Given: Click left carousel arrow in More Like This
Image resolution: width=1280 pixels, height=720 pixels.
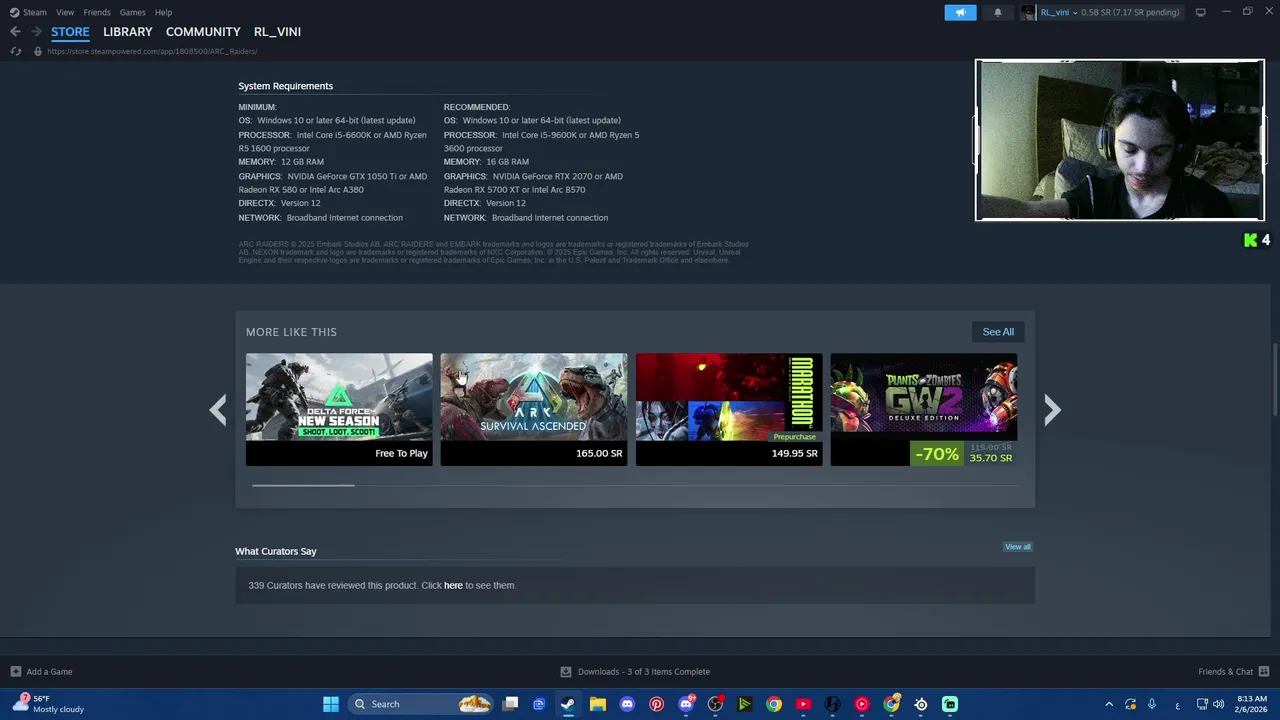Looking at the screenshot, I should (x=218, y=409).
